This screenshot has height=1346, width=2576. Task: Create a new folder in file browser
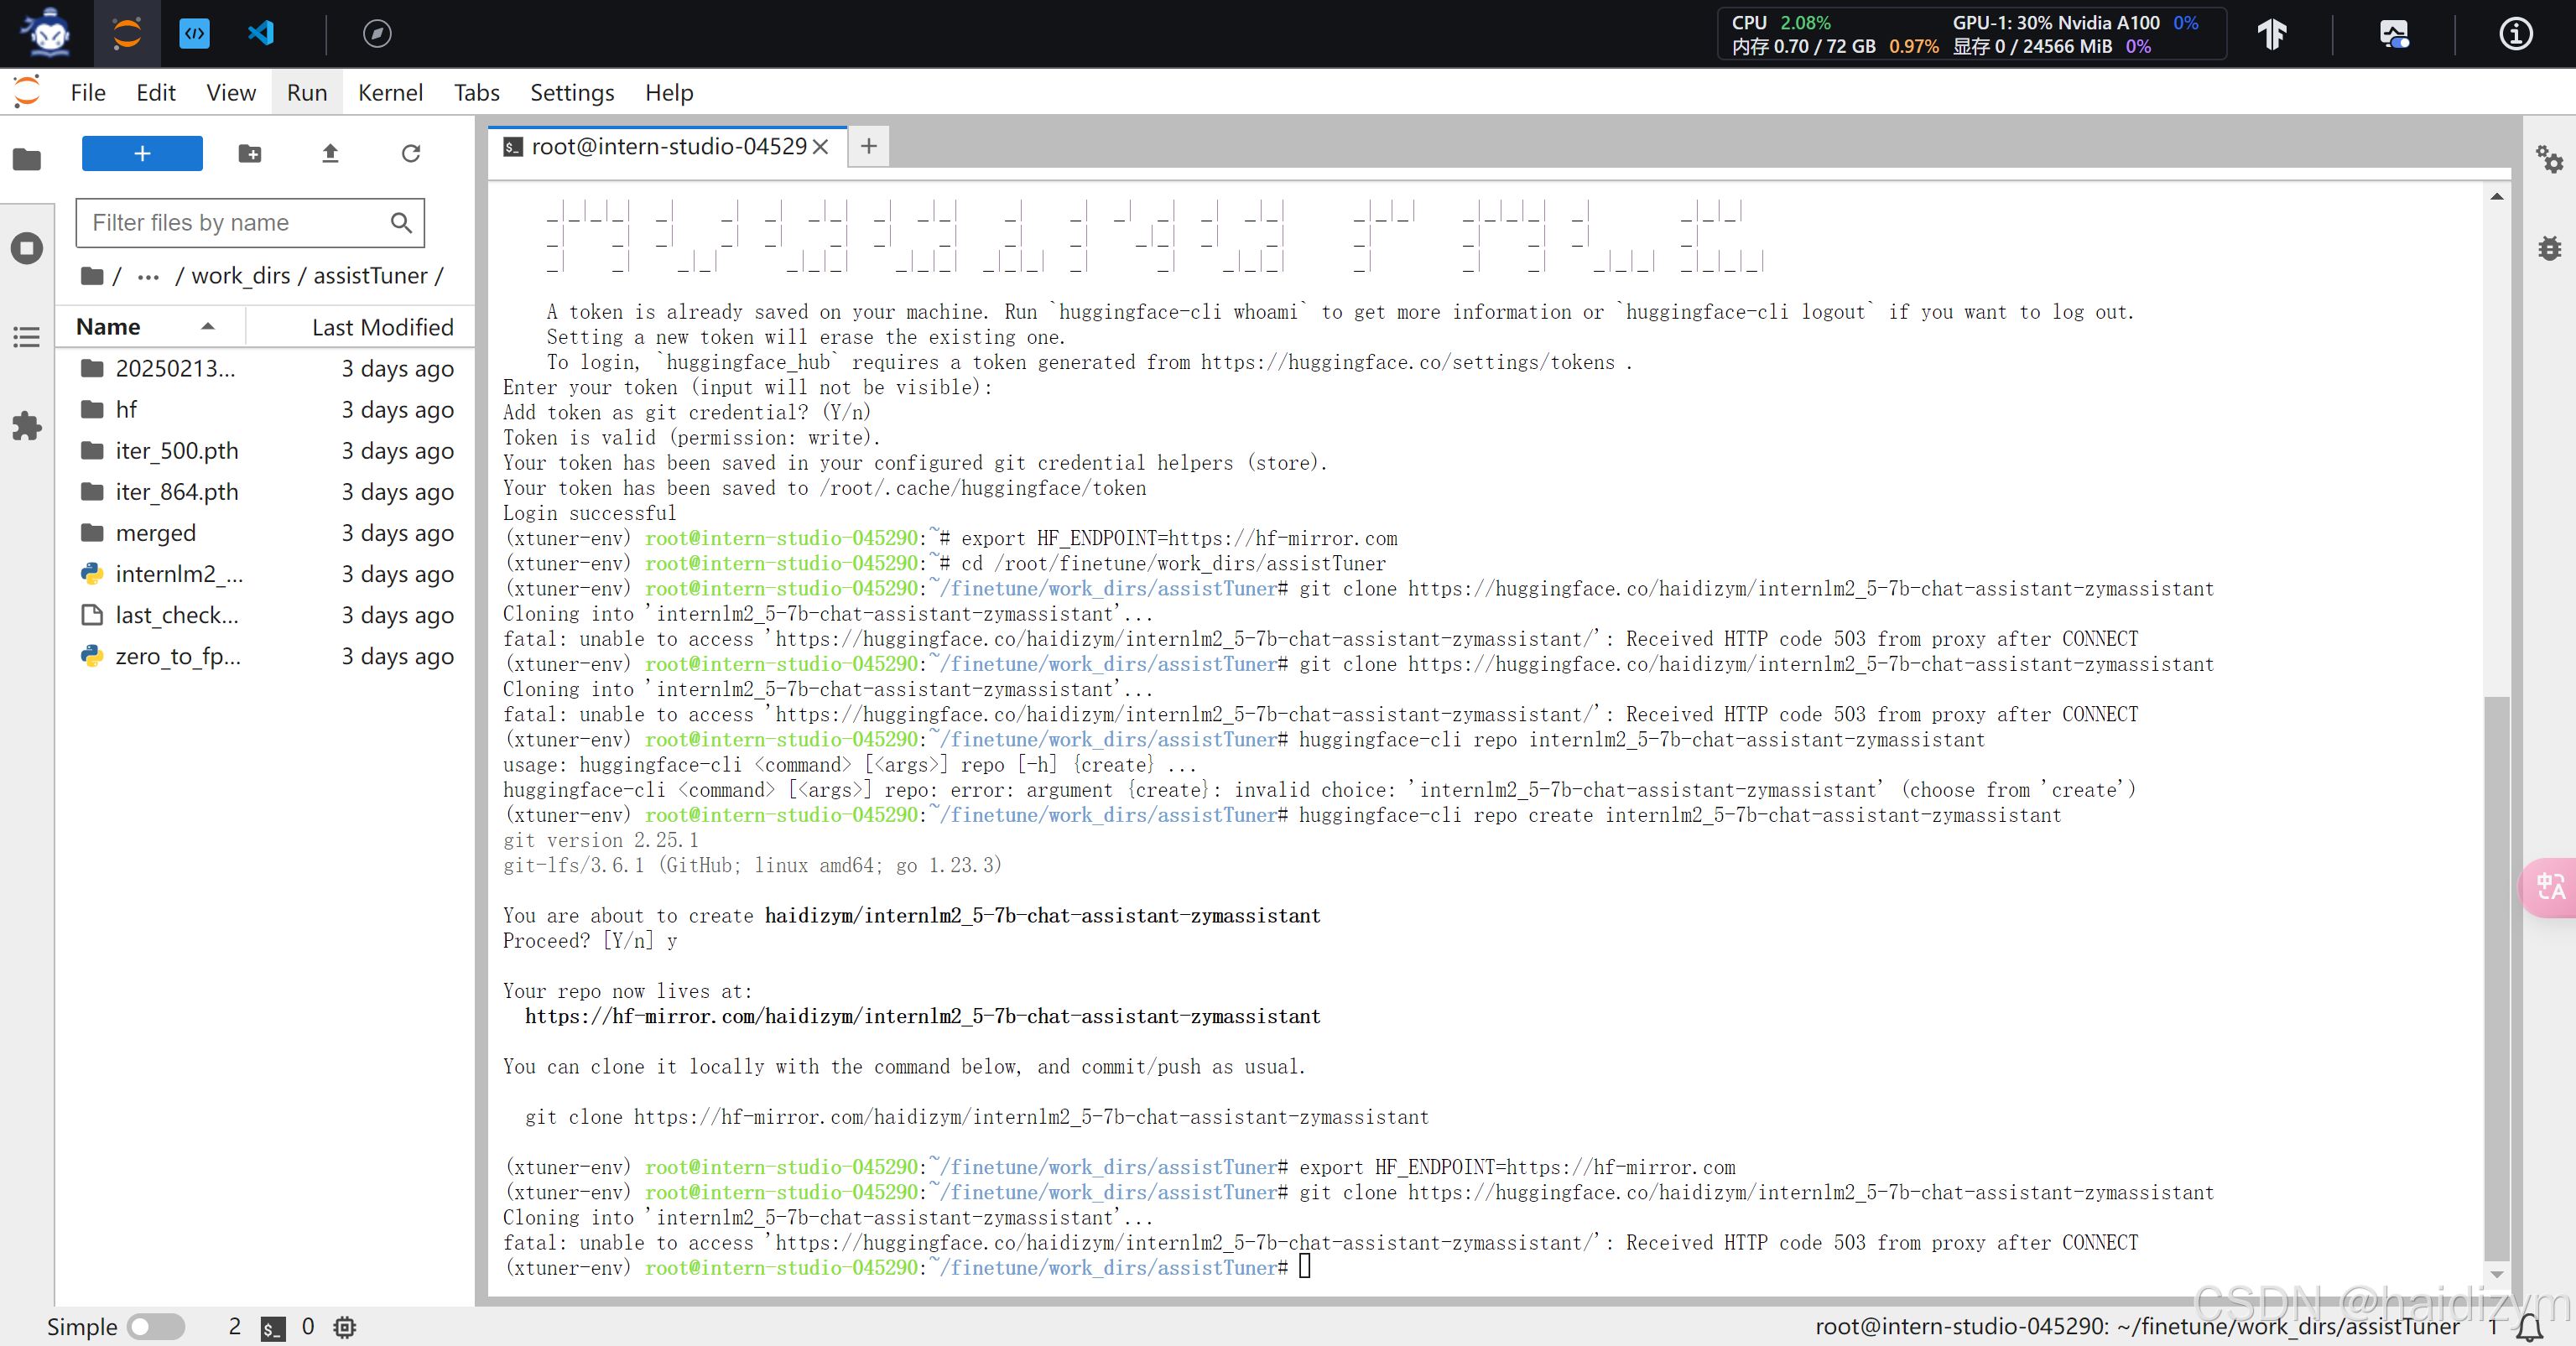click(x=250, y=153)
